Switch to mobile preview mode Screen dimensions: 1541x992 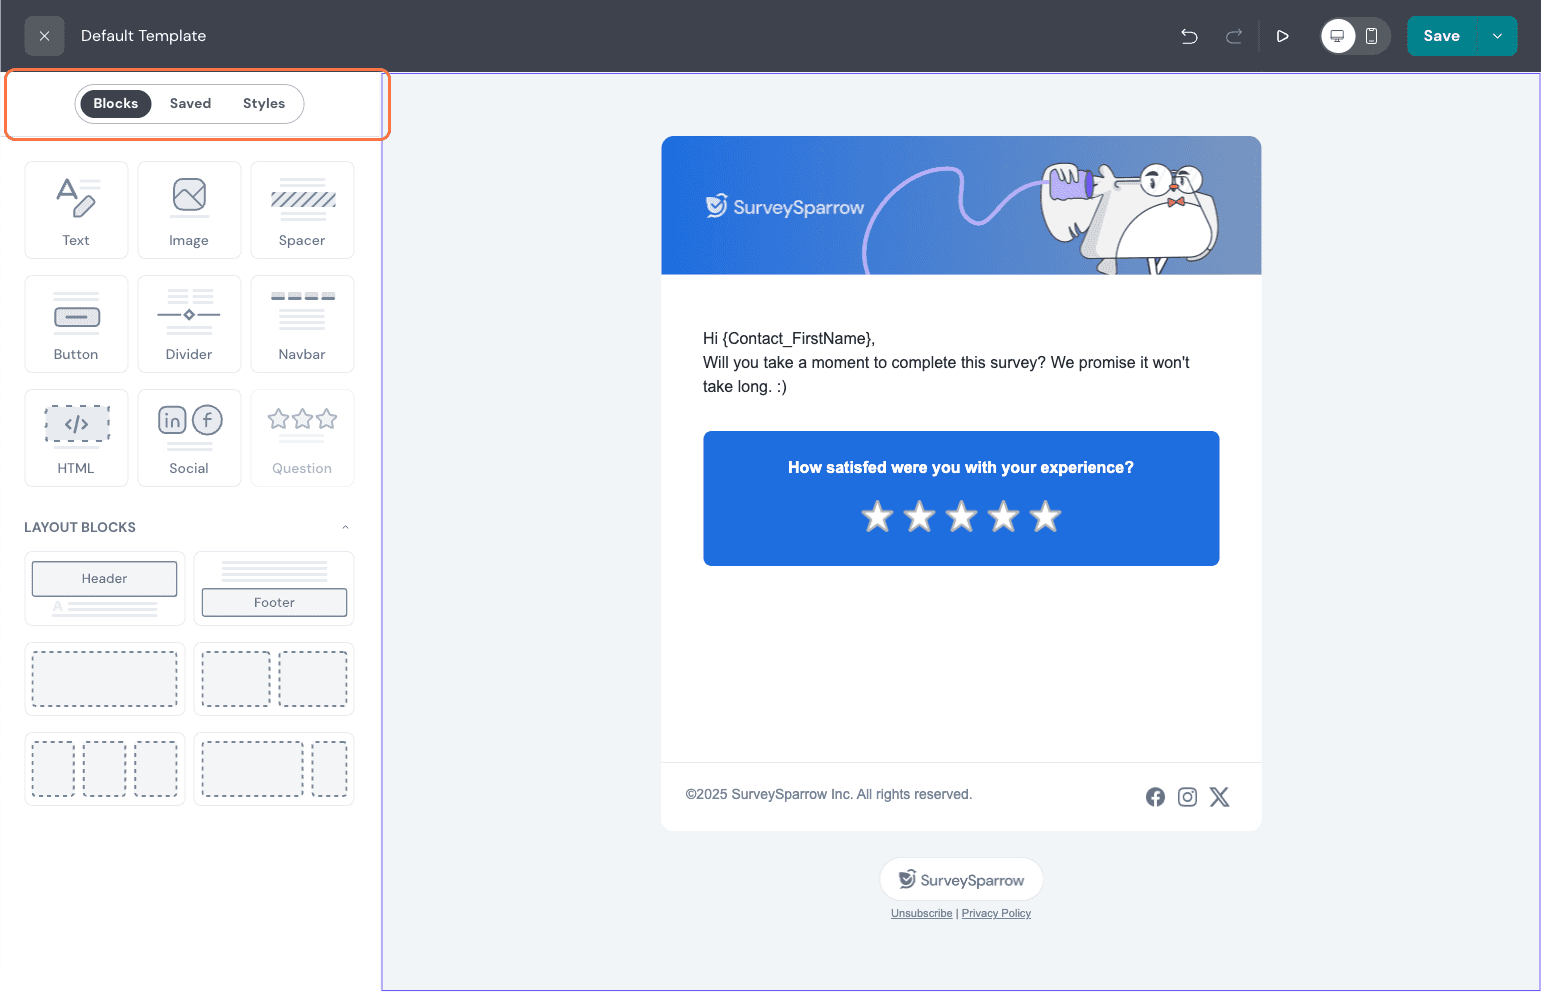pos(1372,35)
